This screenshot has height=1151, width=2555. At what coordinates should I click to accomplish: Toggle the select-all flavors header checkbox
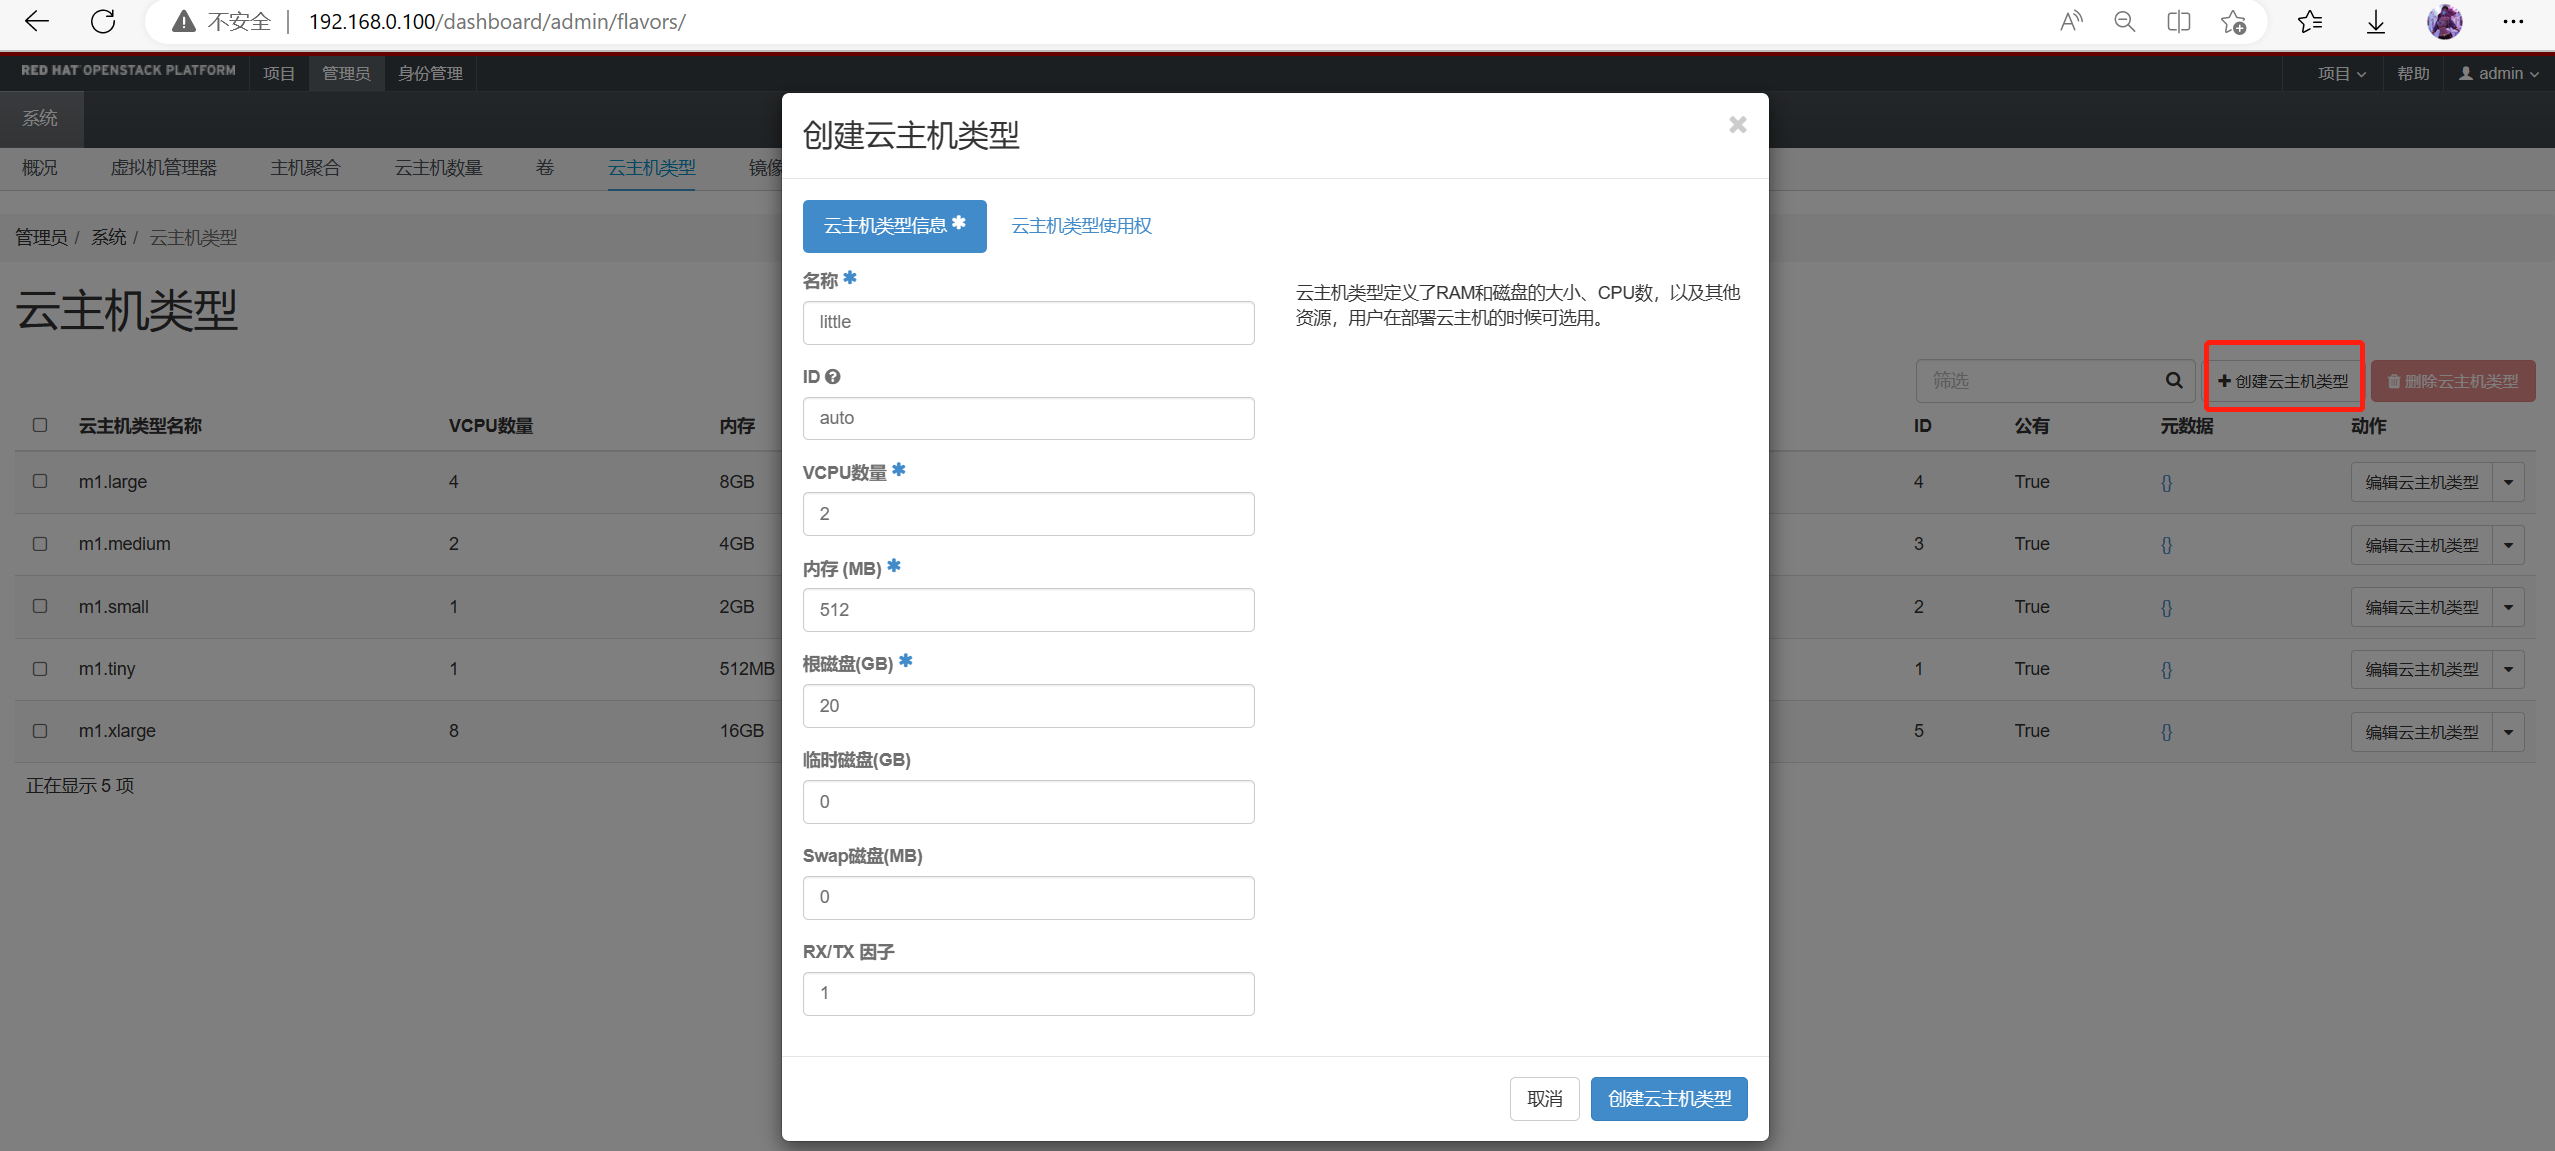tap(40, 425)
